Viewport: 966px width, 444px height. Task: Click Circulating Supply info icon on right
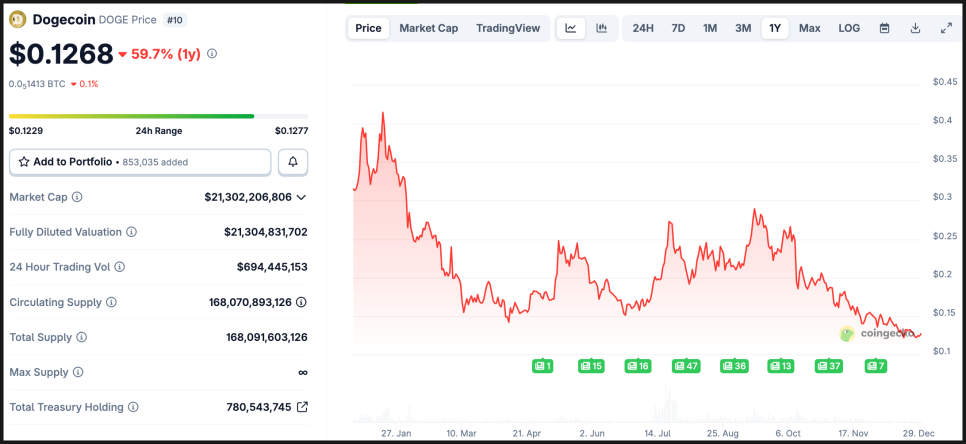[x=301, y=302]
